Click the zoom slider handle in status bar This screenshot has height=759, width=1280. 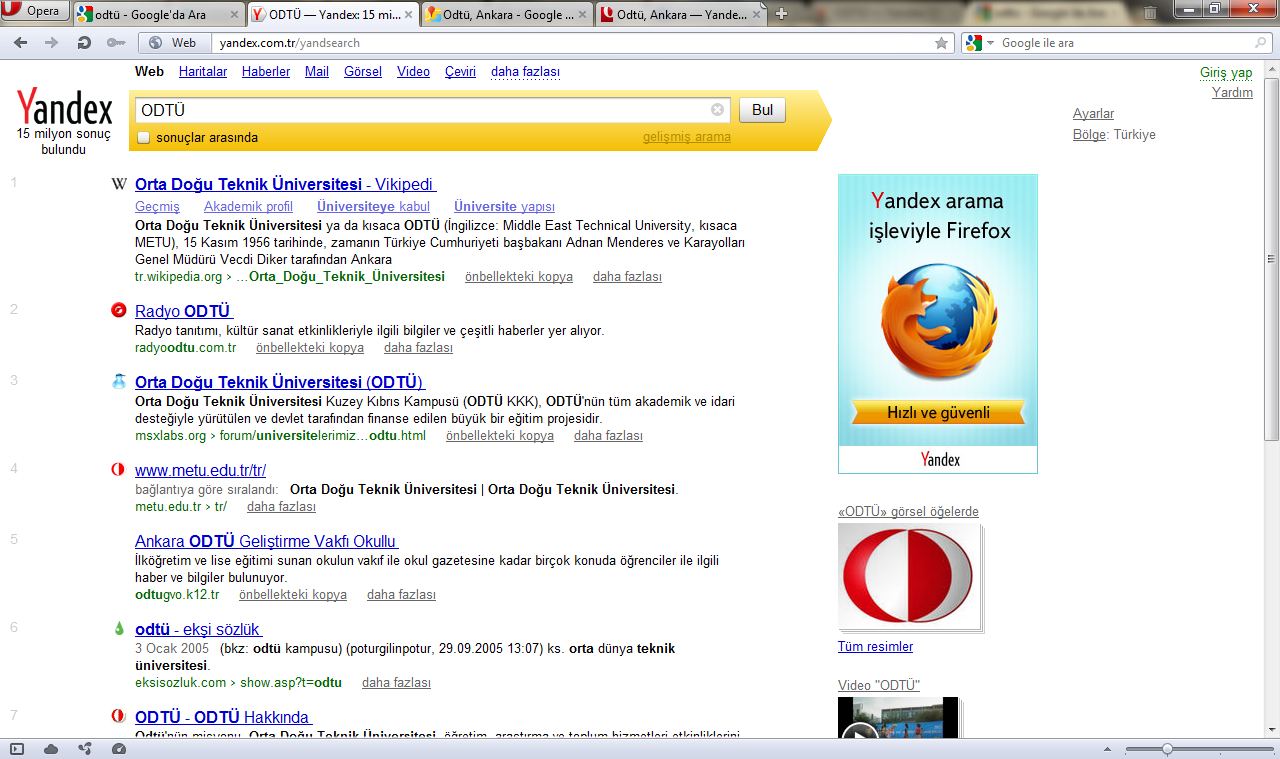1166,749
